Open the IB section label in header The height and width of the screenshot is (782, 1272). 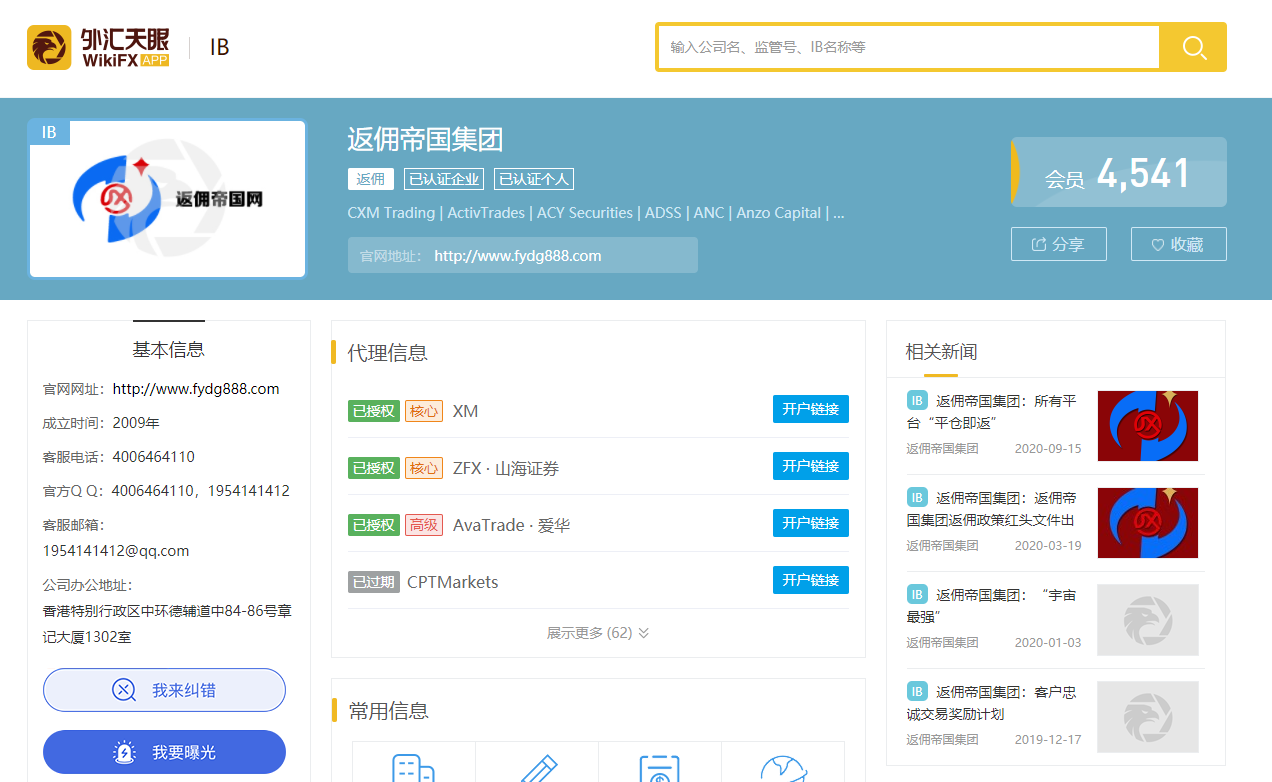point(220,47)
